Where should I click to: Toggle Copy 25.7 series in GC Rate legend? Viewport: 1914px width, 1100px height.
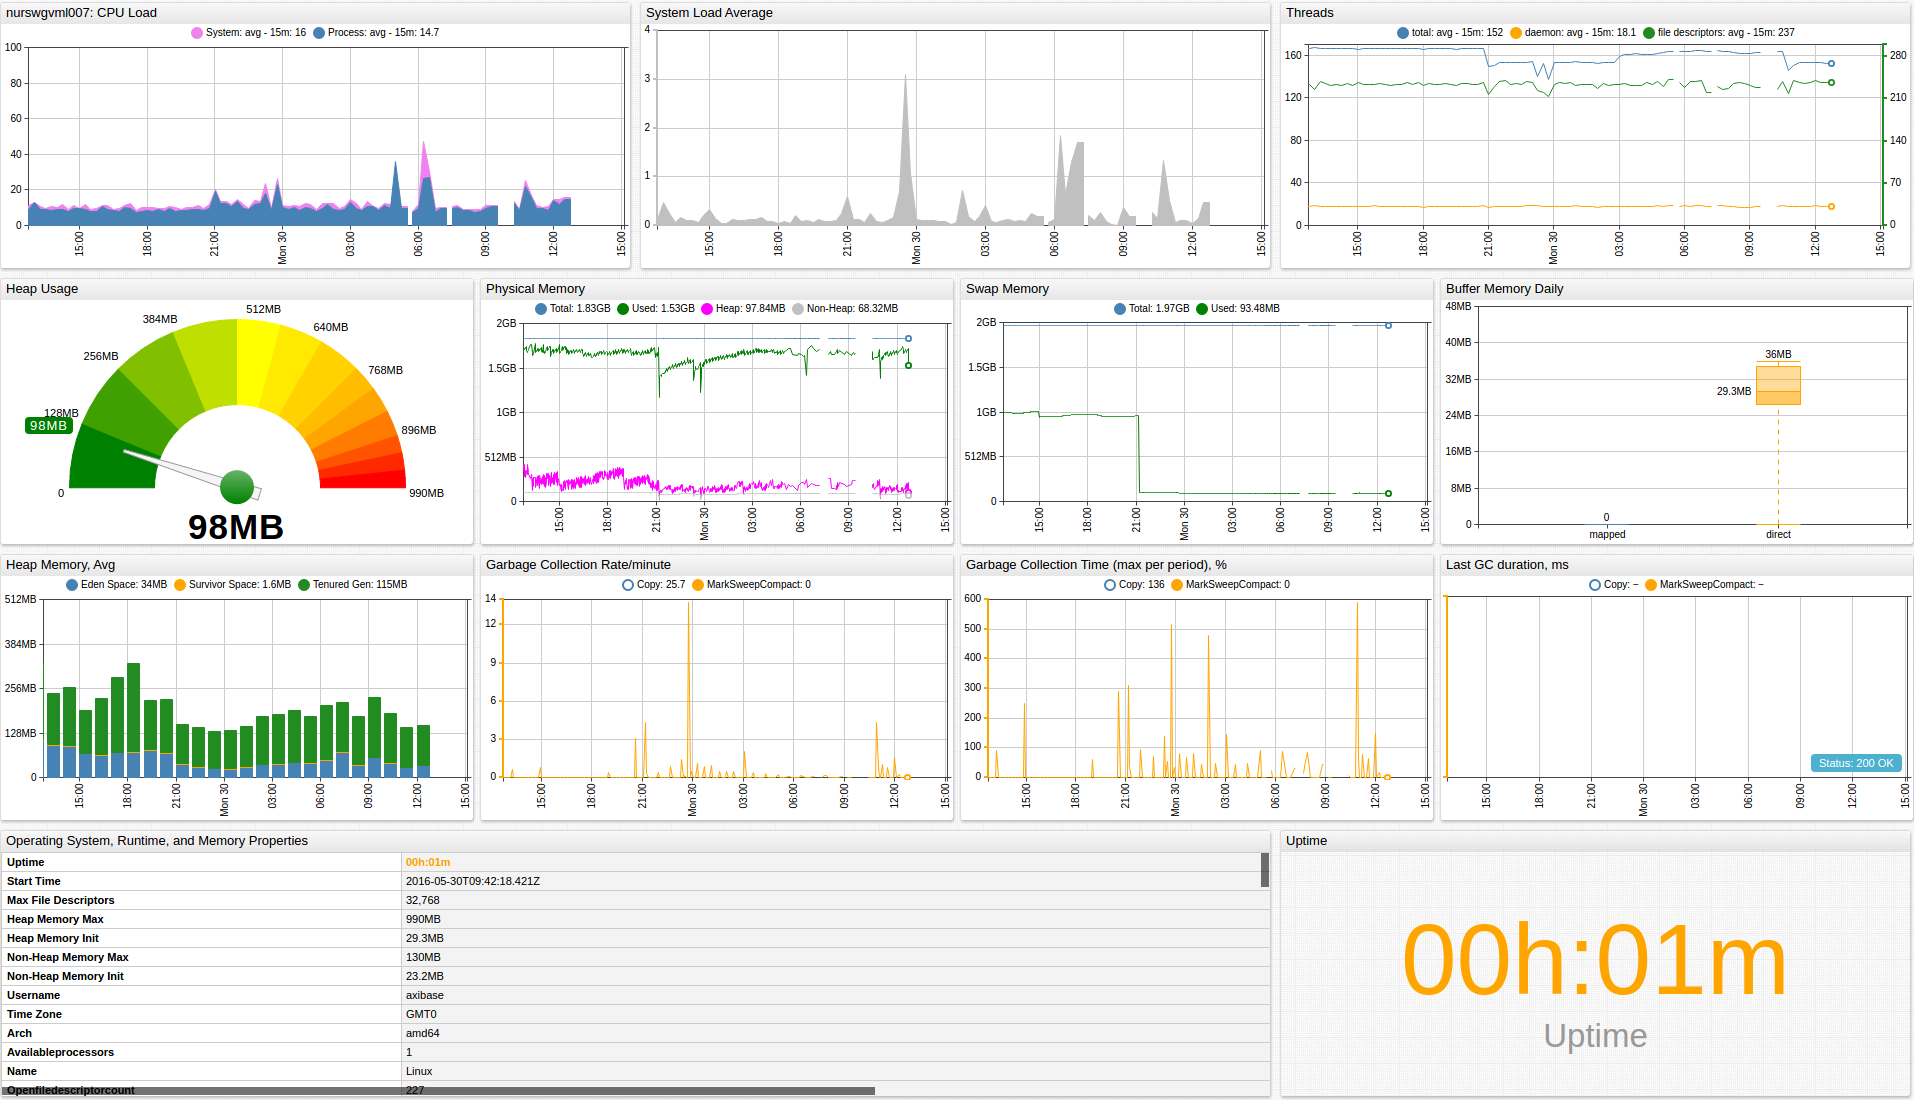[x=654, y=585]
